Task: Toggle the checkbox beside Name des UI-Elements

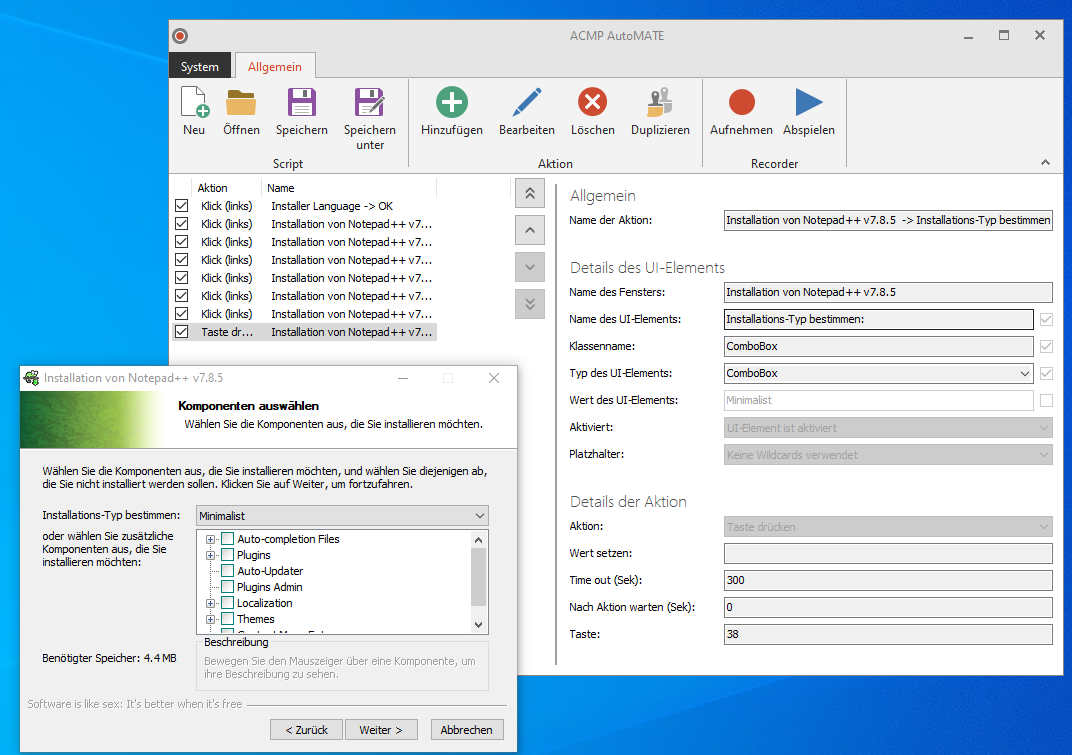Action: (x=1046, y=319)
